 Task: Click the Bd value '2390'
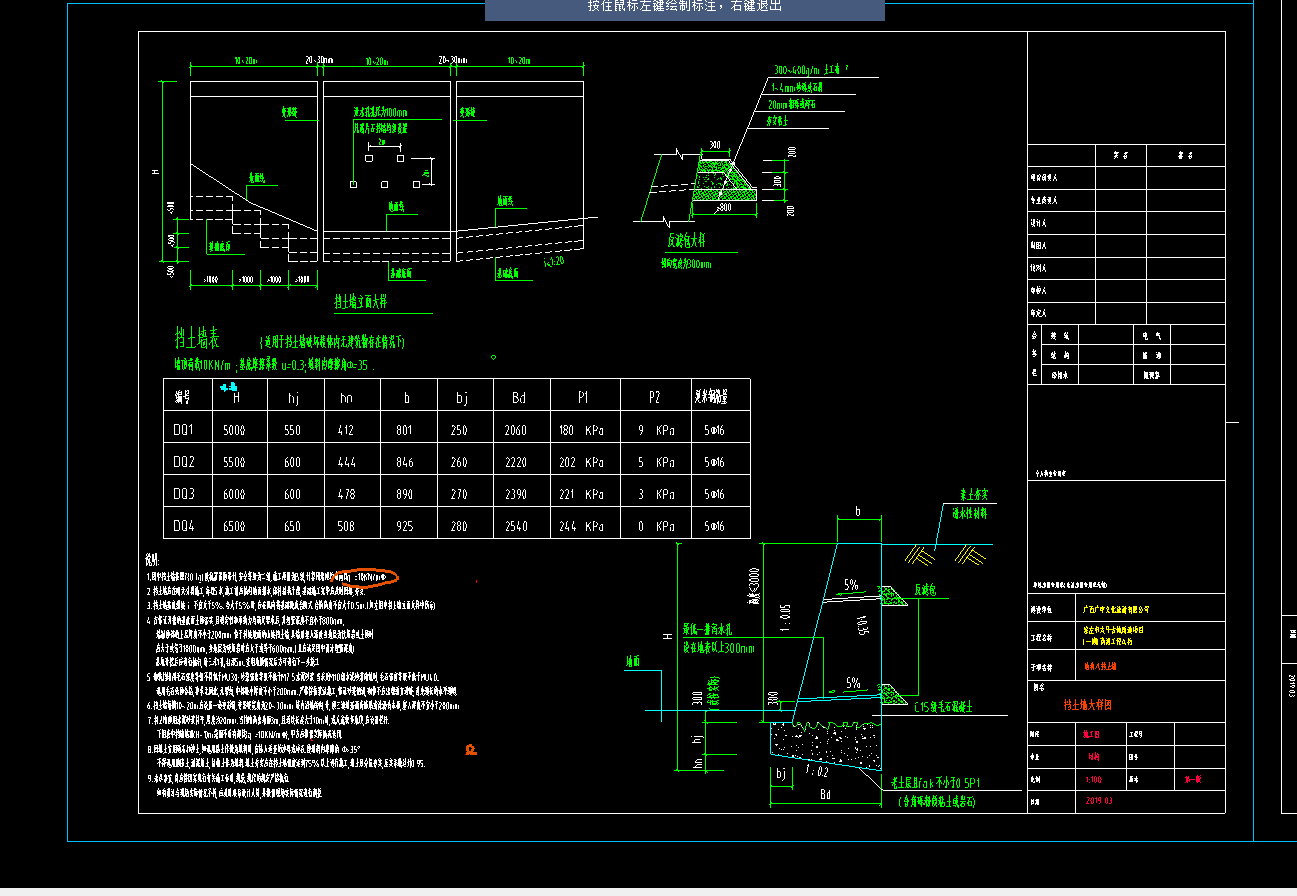coord(518,495)
